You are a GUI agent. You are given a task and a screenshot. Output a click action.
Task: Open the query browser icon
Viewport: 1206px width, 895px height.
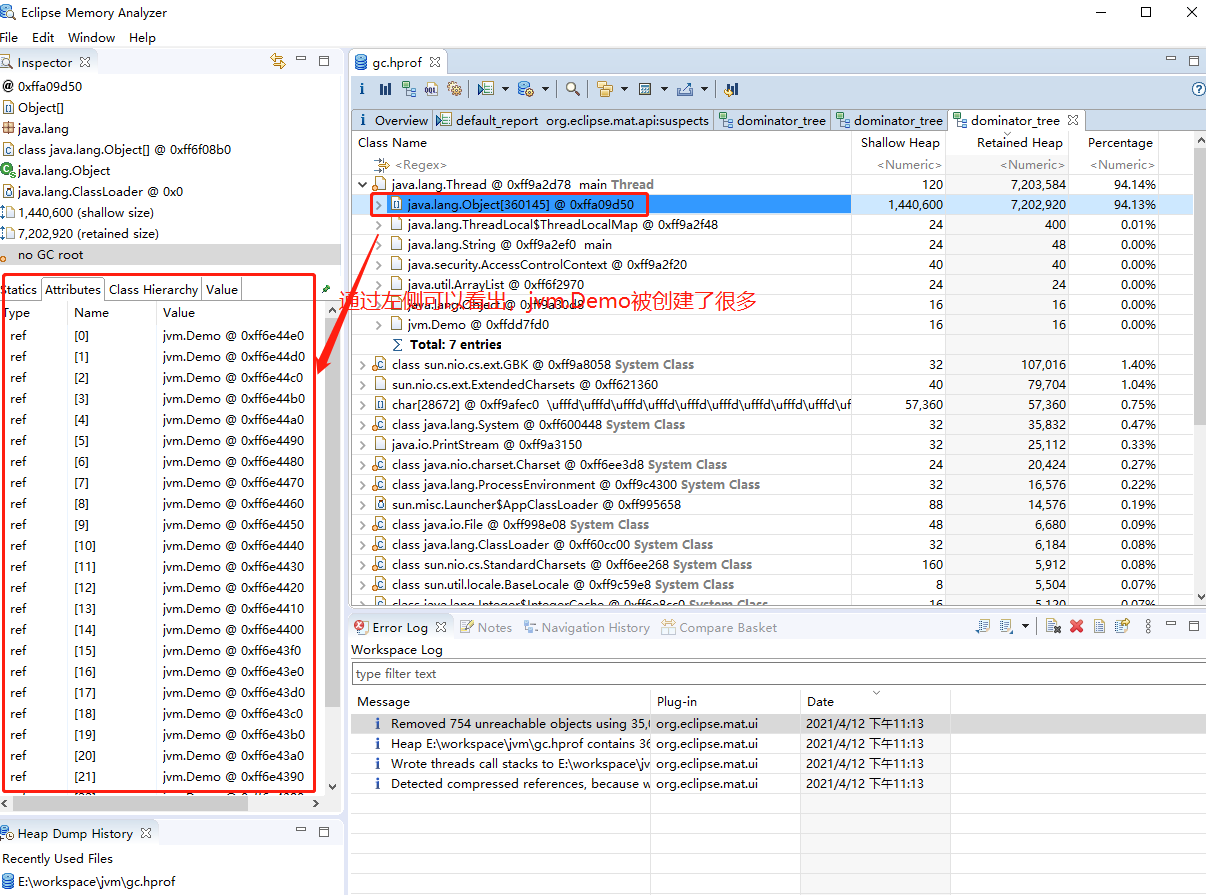click(526, 89)
